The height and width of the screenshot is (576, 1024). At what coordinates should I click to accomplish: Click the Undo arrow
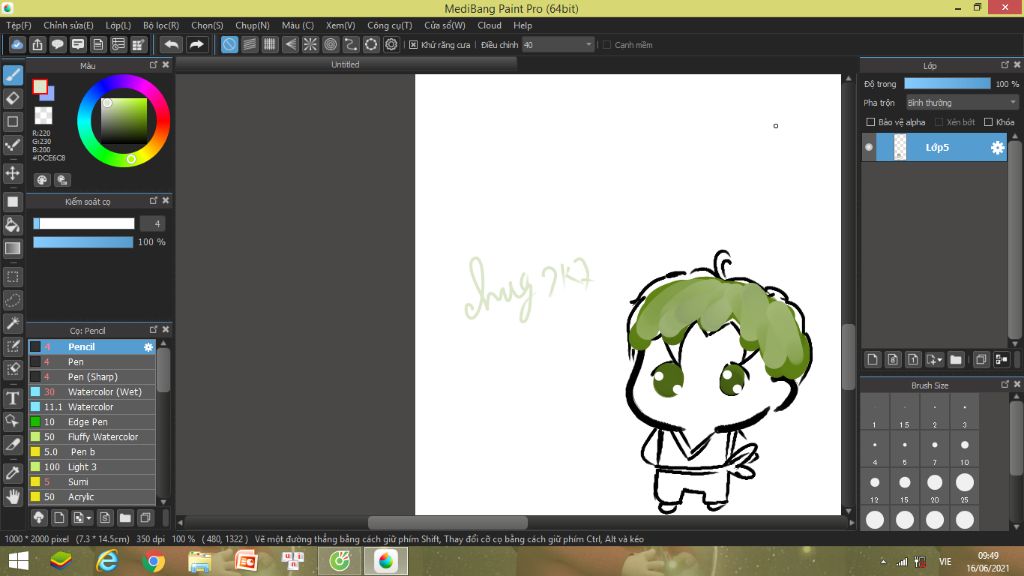tap(171, 44)
